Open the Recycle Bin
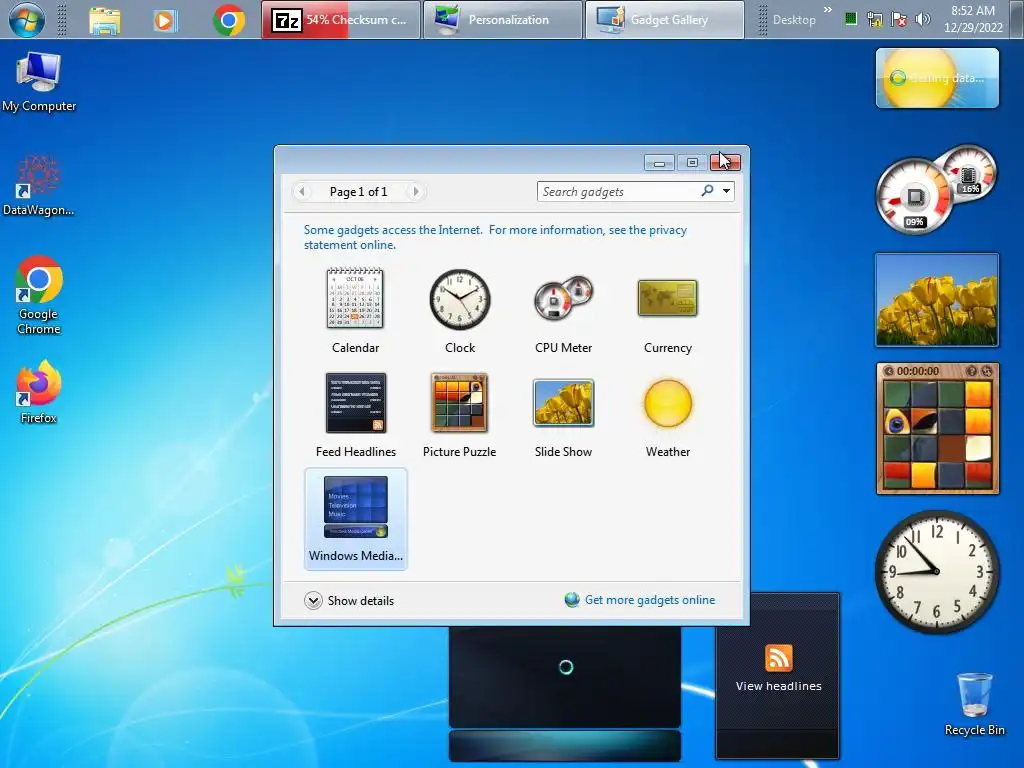1024x768 pixels. (x=974, y=705)
